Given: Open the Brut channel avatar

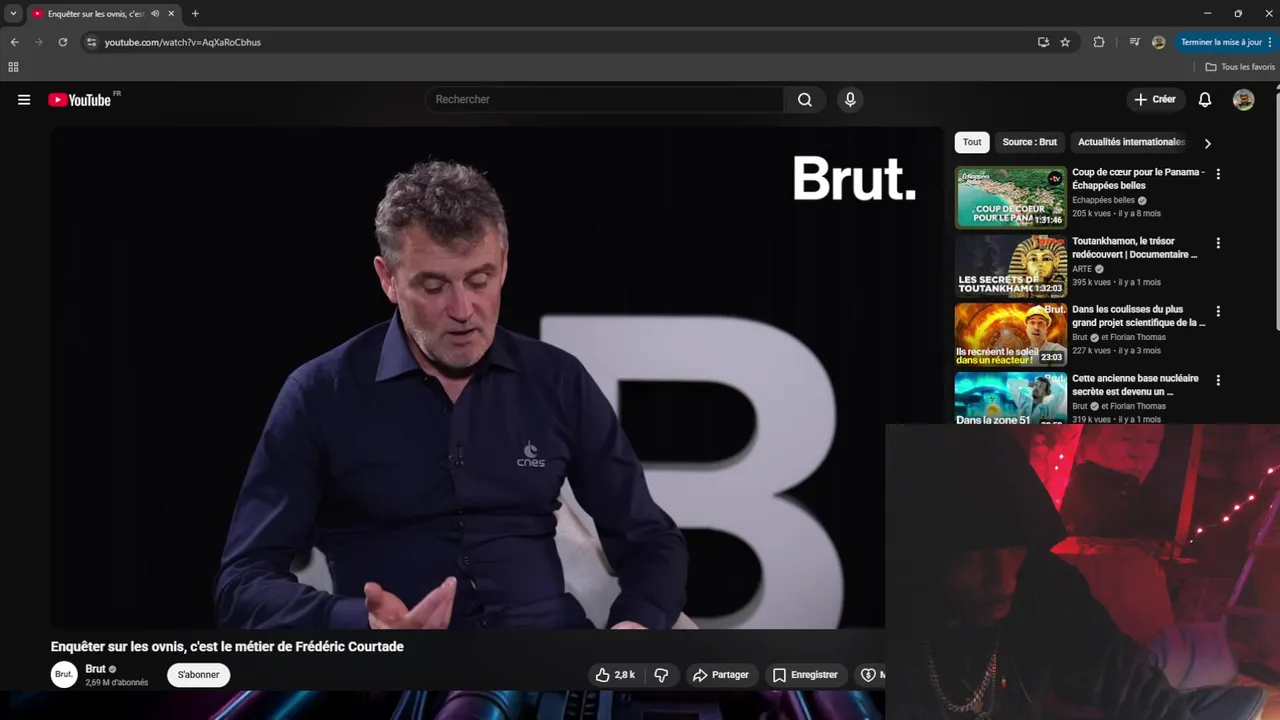Looking at the screenshot, I should pyautogui.click(x=64, y=675).
